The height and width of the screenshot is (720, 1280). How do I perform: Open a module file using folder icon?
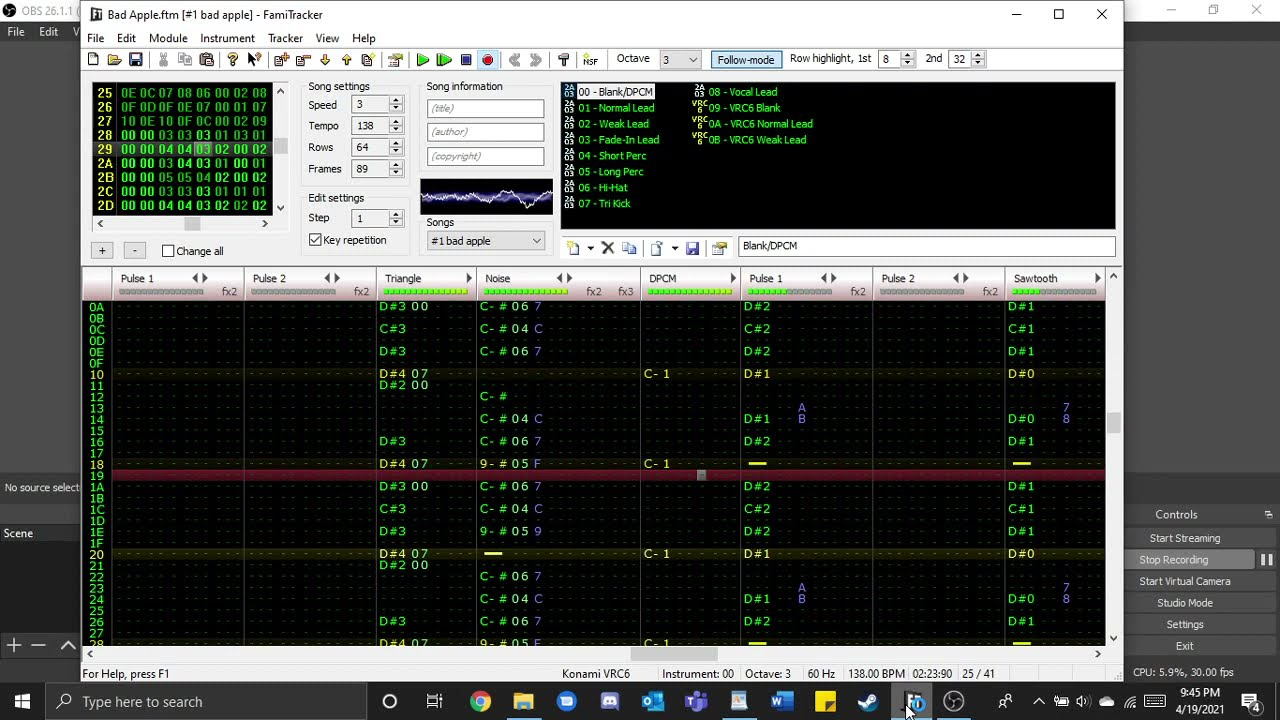click(114, 60)
